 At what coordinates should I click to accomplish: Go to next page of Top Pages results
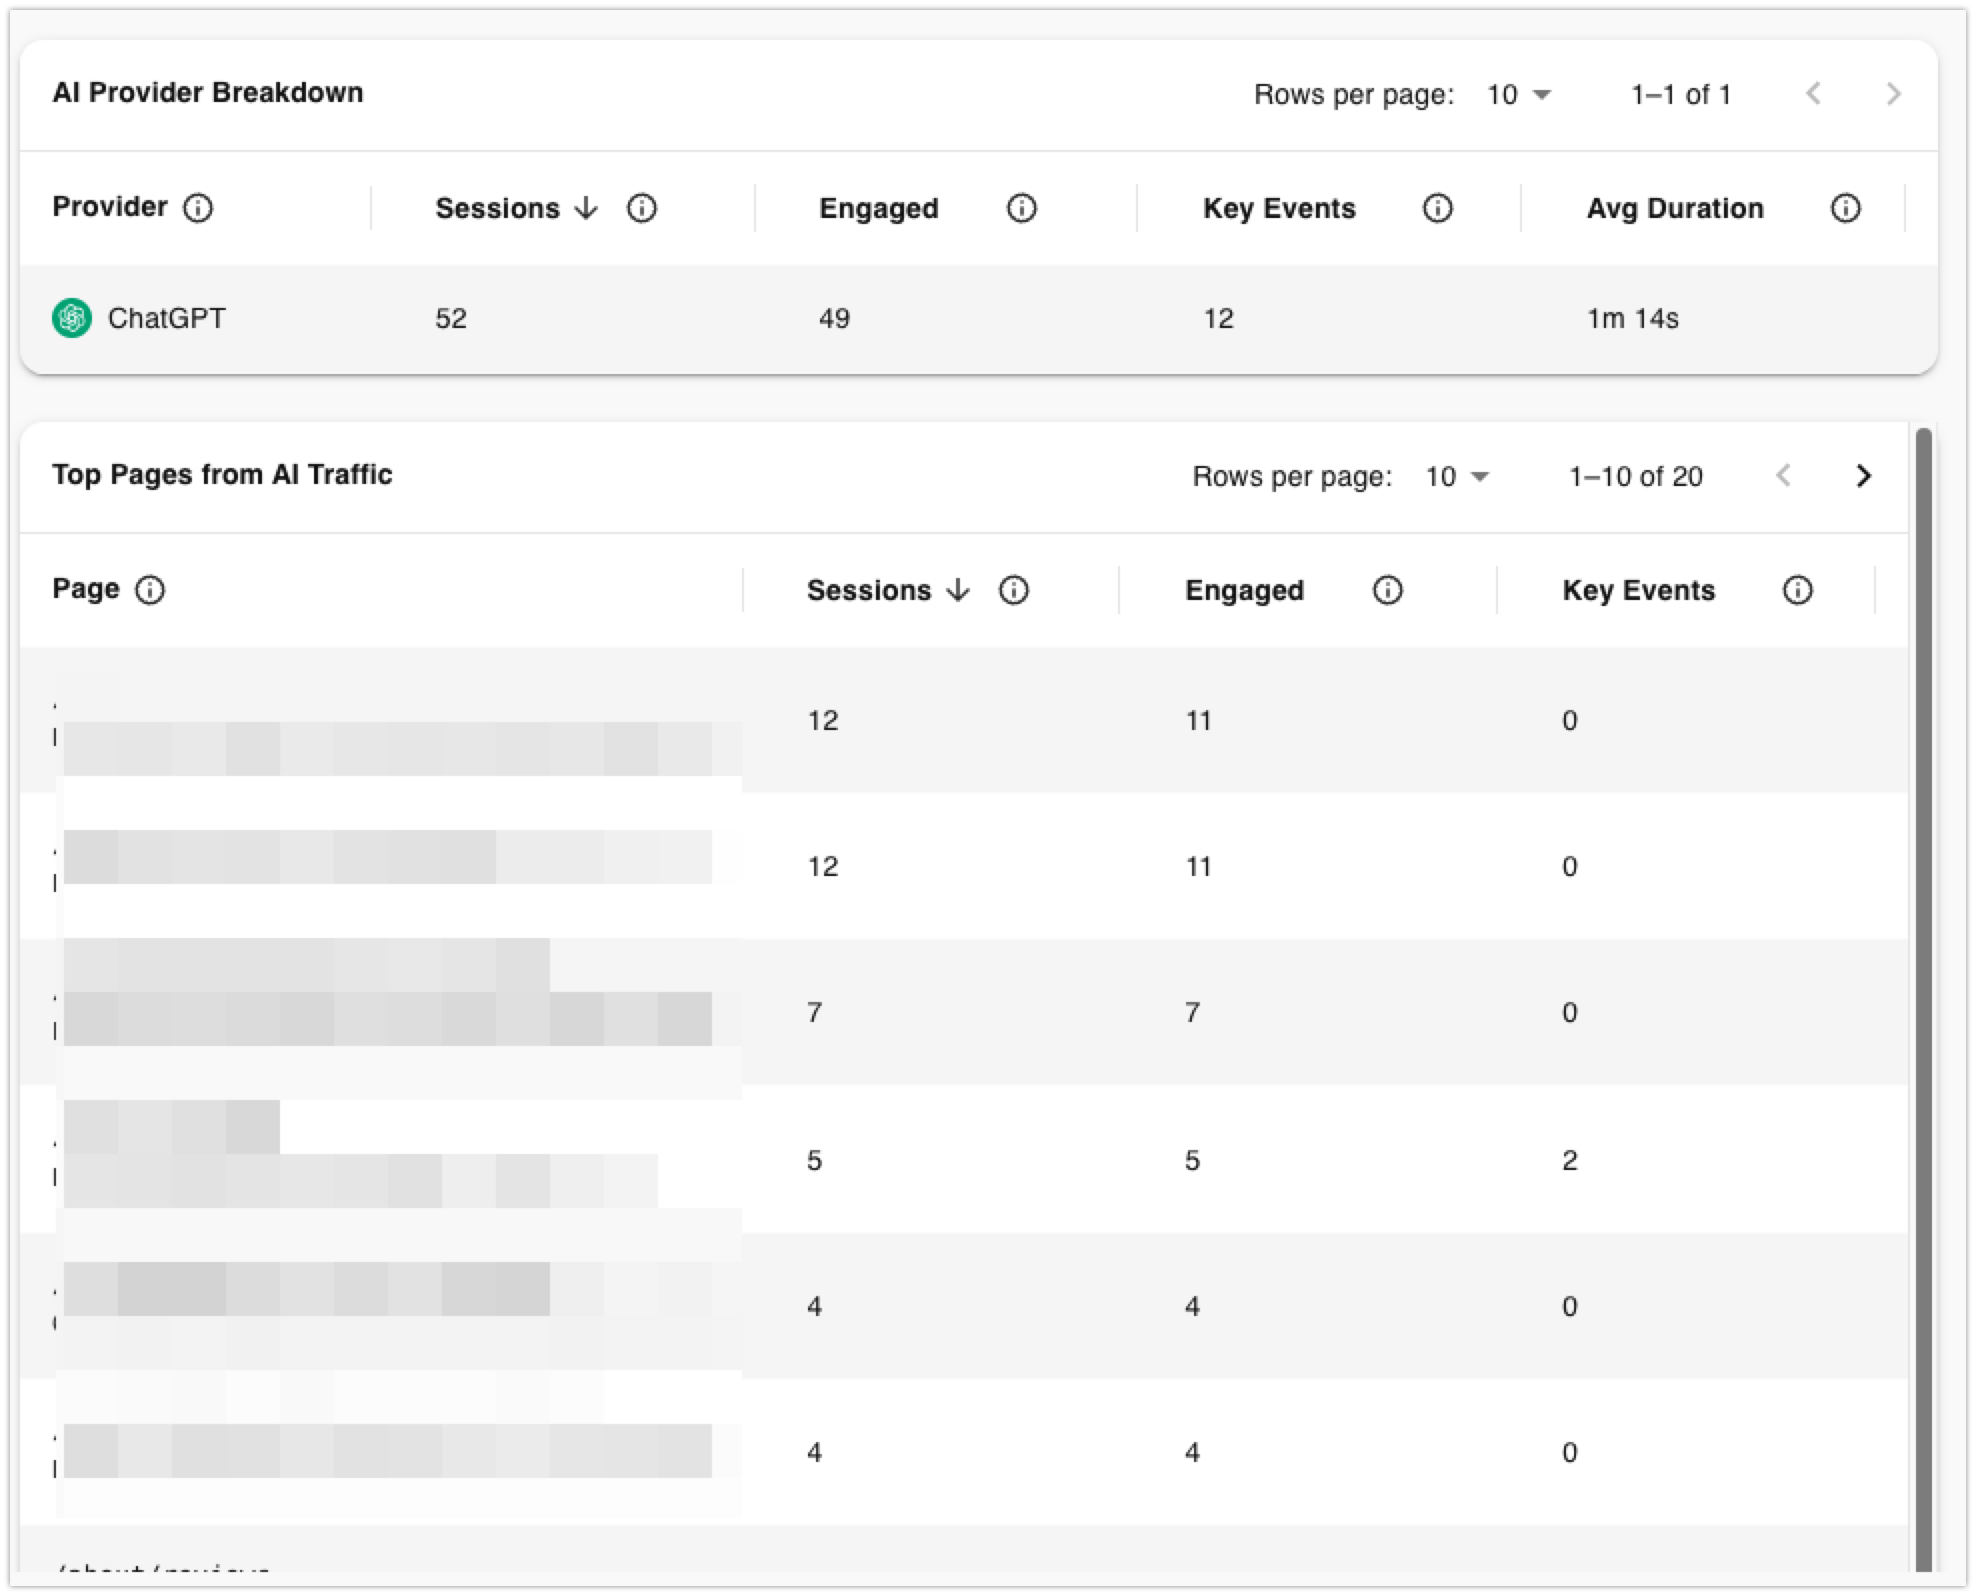click(x=1864, y=477)
